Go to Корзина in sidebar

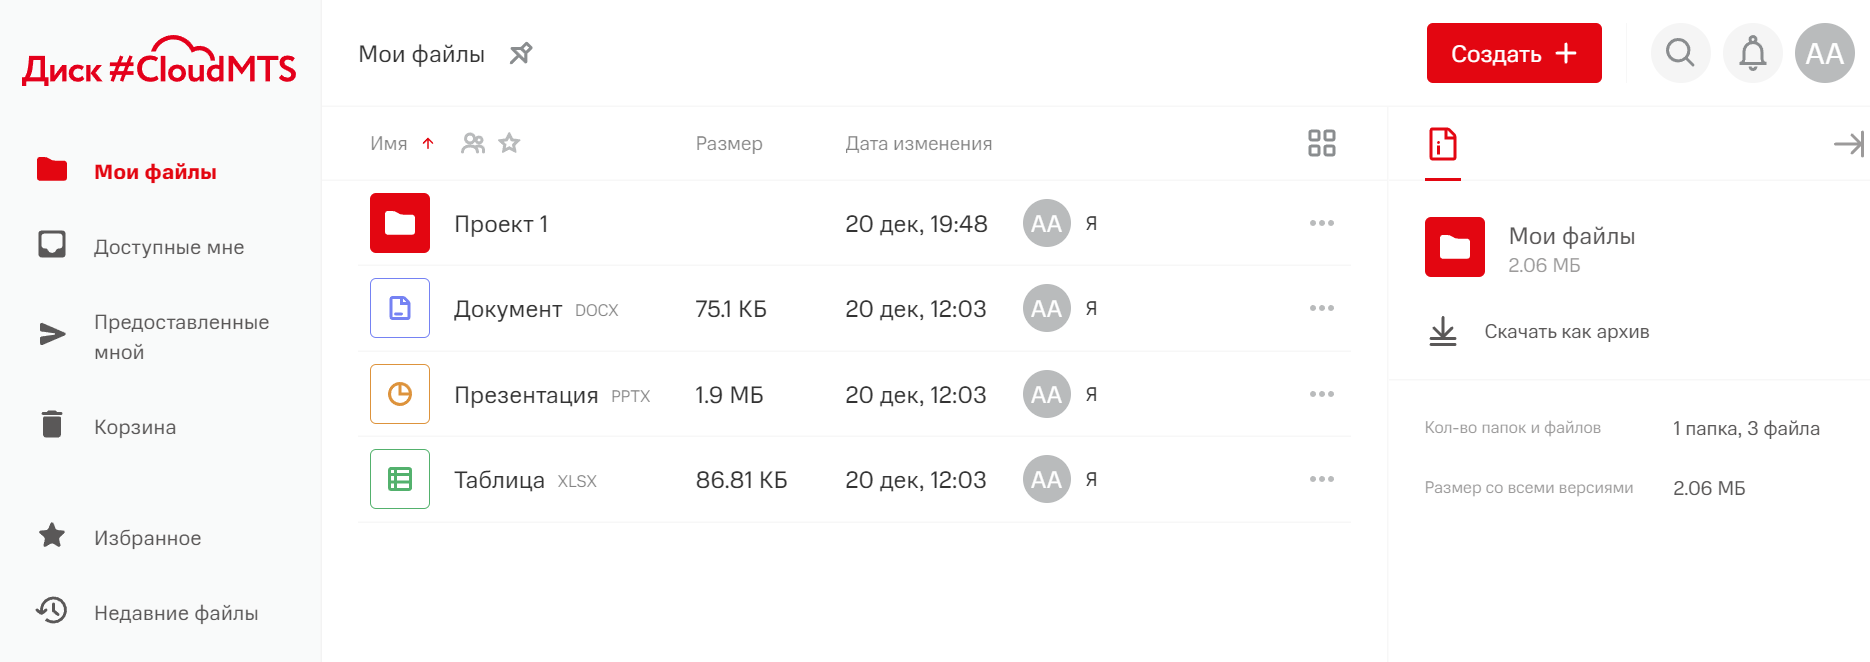pyautogui.click(x=135, y=427)
